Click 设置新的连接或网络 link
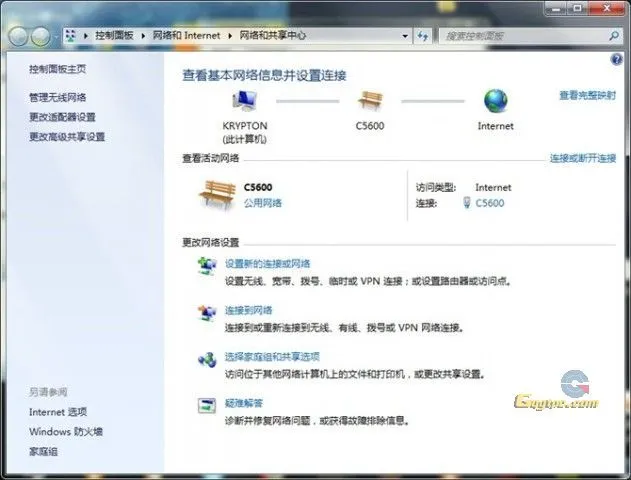 267,264
